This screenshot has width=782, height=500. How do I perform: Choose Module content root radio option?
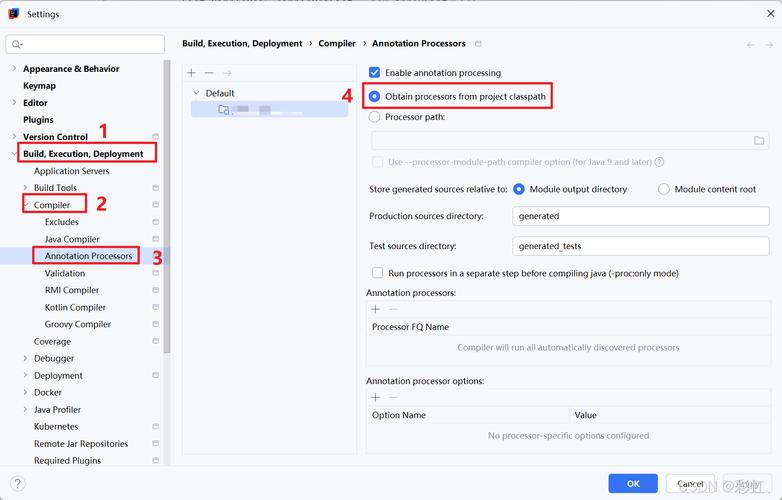(x=664, y=189)
